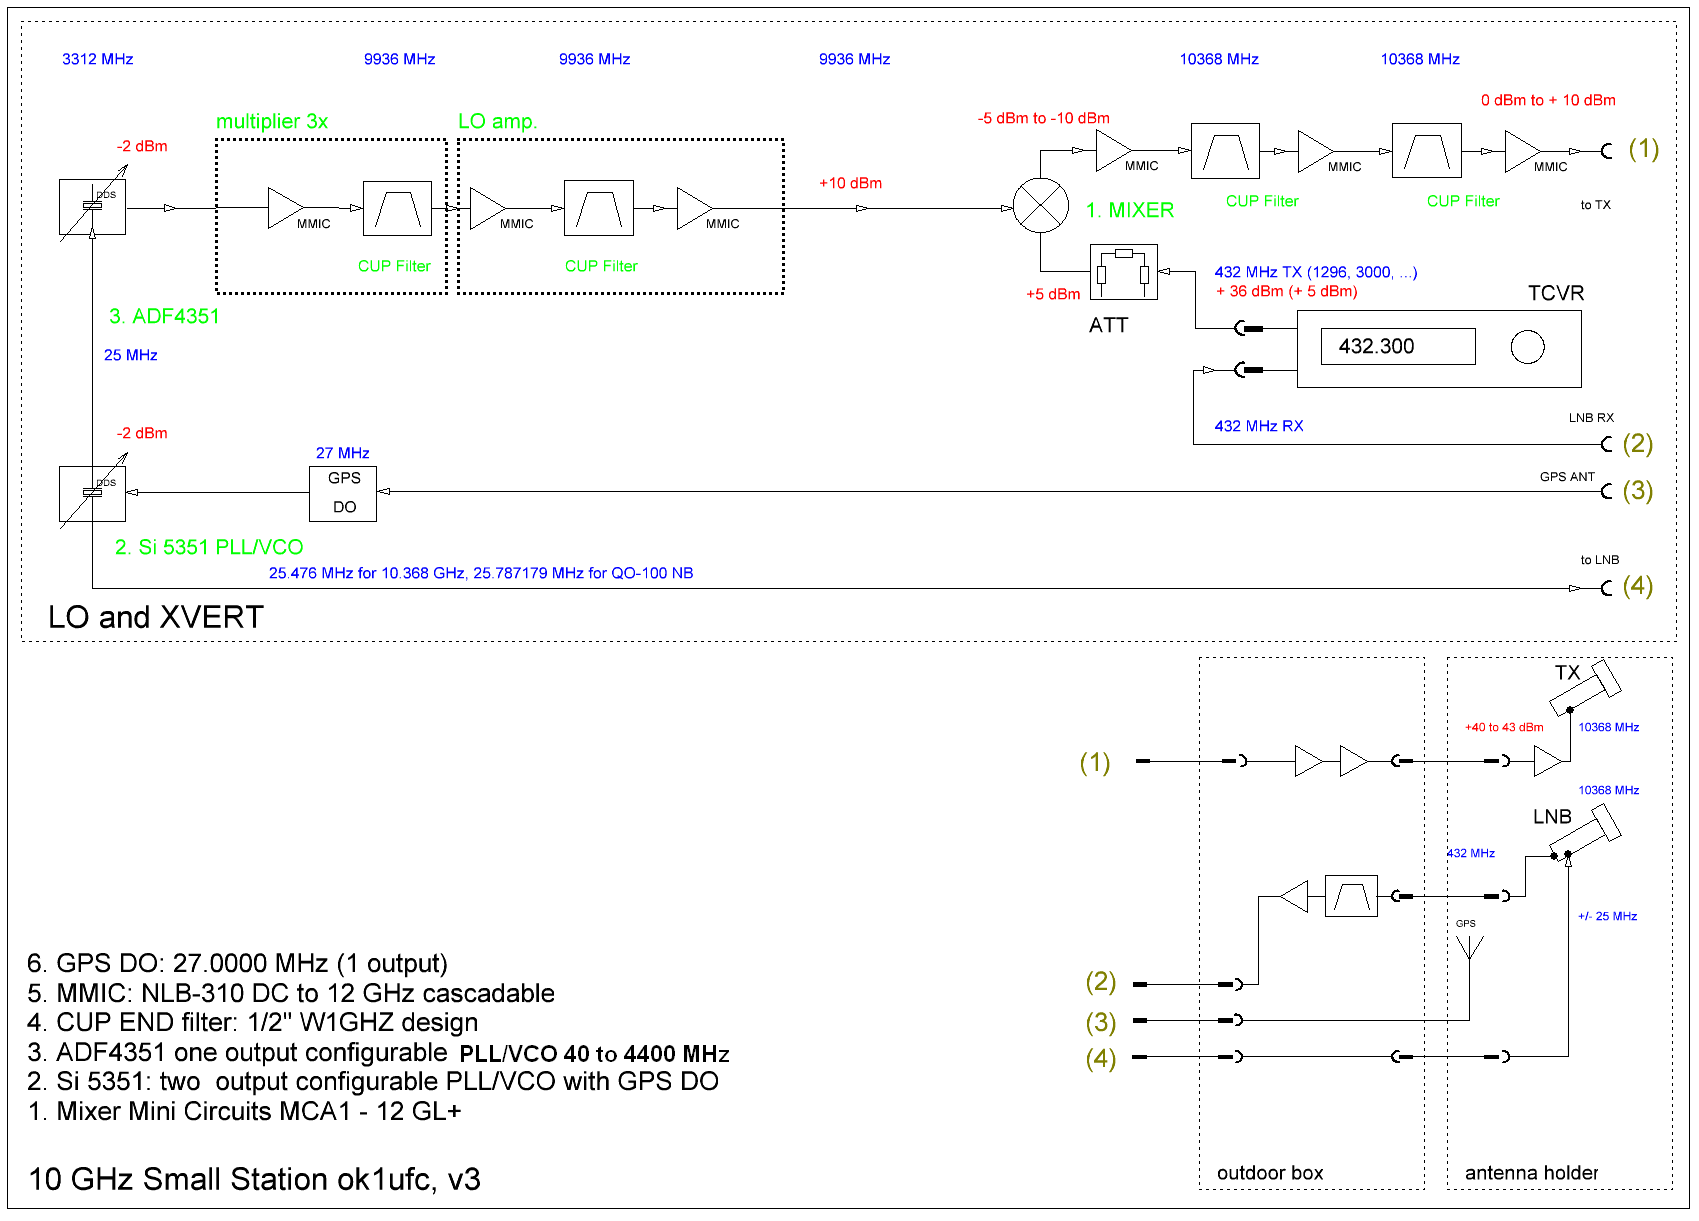The width and height of the screenshot is (1699, 1221).
Task: Click the 'LO and XVERT' section label
Action: (x=156, y=617)
